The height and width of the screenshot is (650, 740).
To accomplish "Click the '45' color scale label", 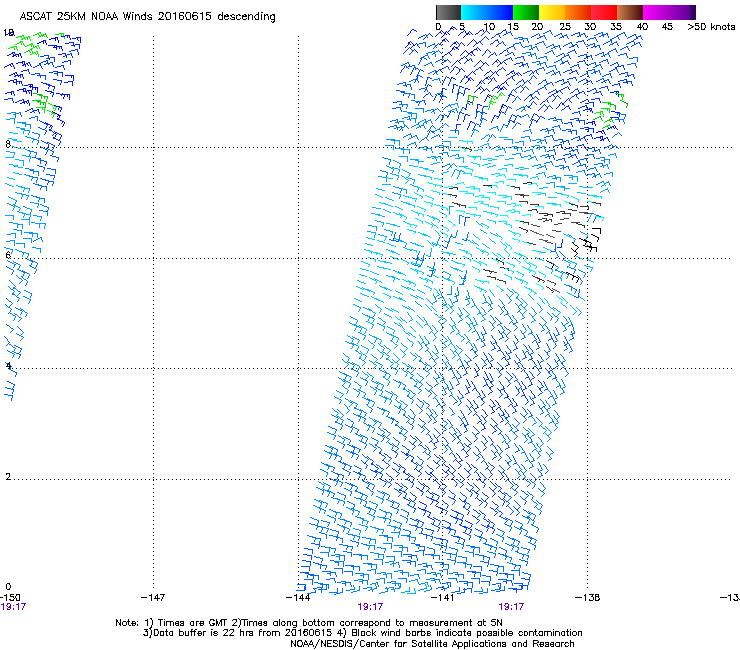I will click(667, 27).
